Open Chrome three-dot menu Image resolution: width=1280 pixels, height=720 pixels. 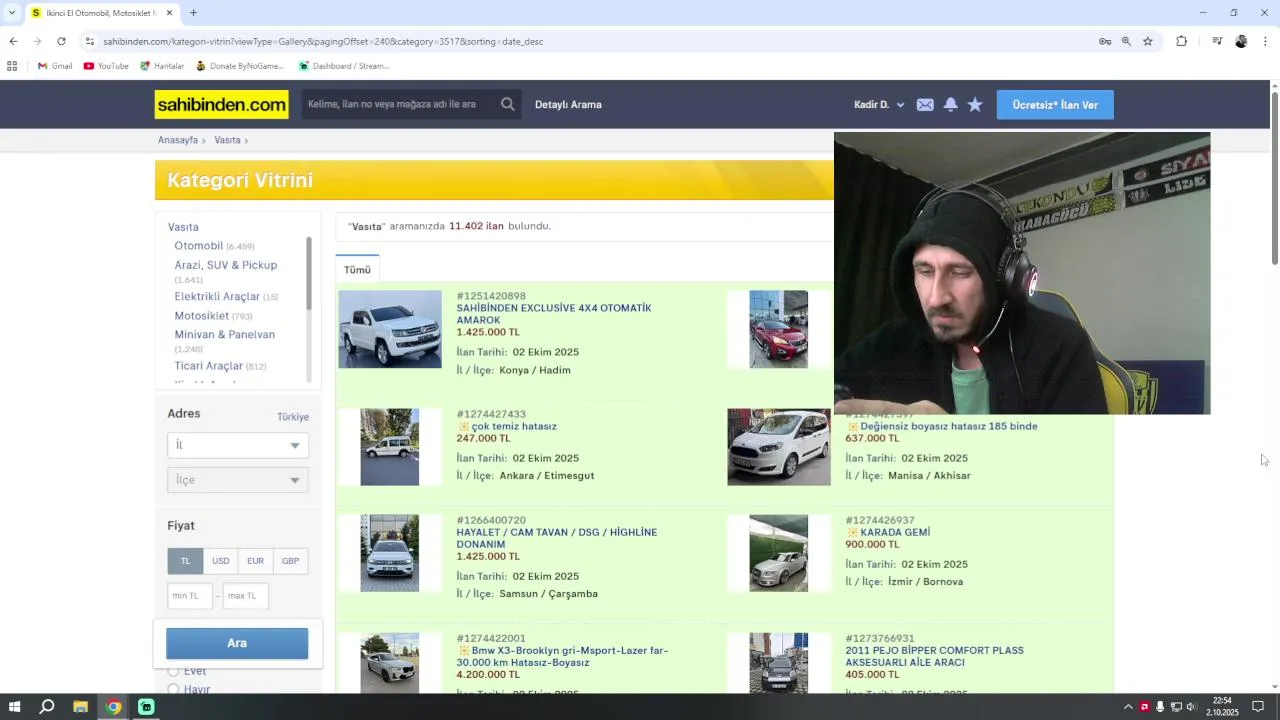(x=1265, y=41)
